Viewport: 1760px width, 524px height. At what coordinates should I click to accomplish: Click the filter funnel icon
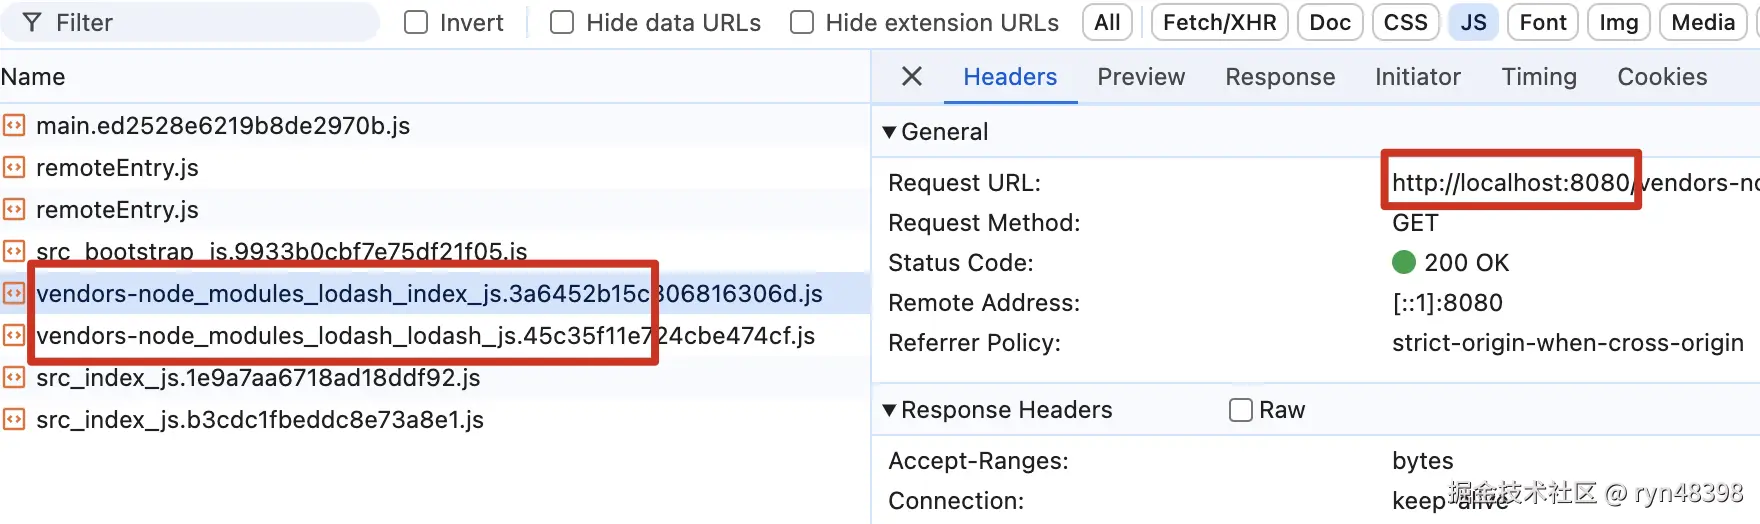32,22
